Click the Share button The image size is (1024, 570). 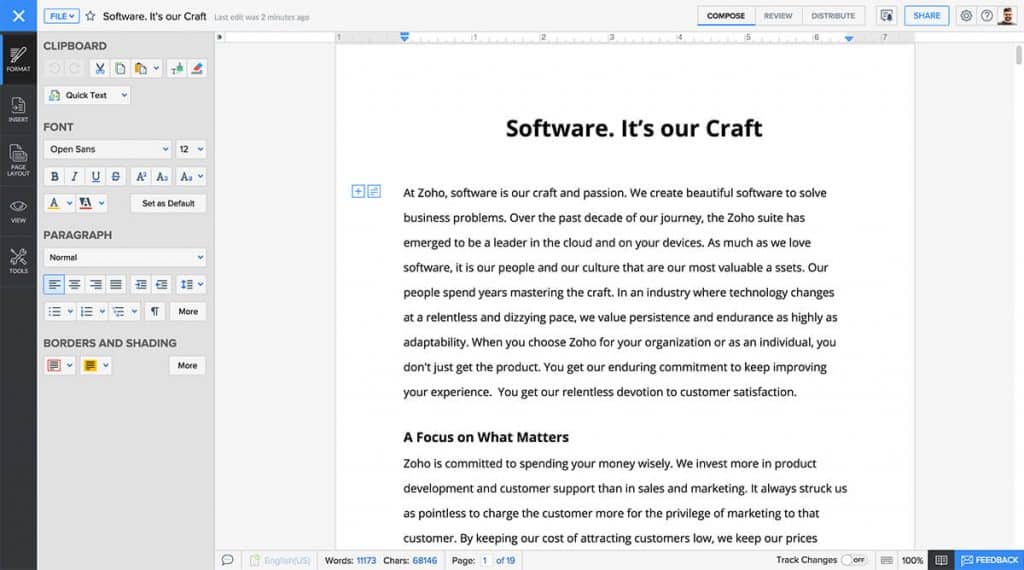(926, 16)
